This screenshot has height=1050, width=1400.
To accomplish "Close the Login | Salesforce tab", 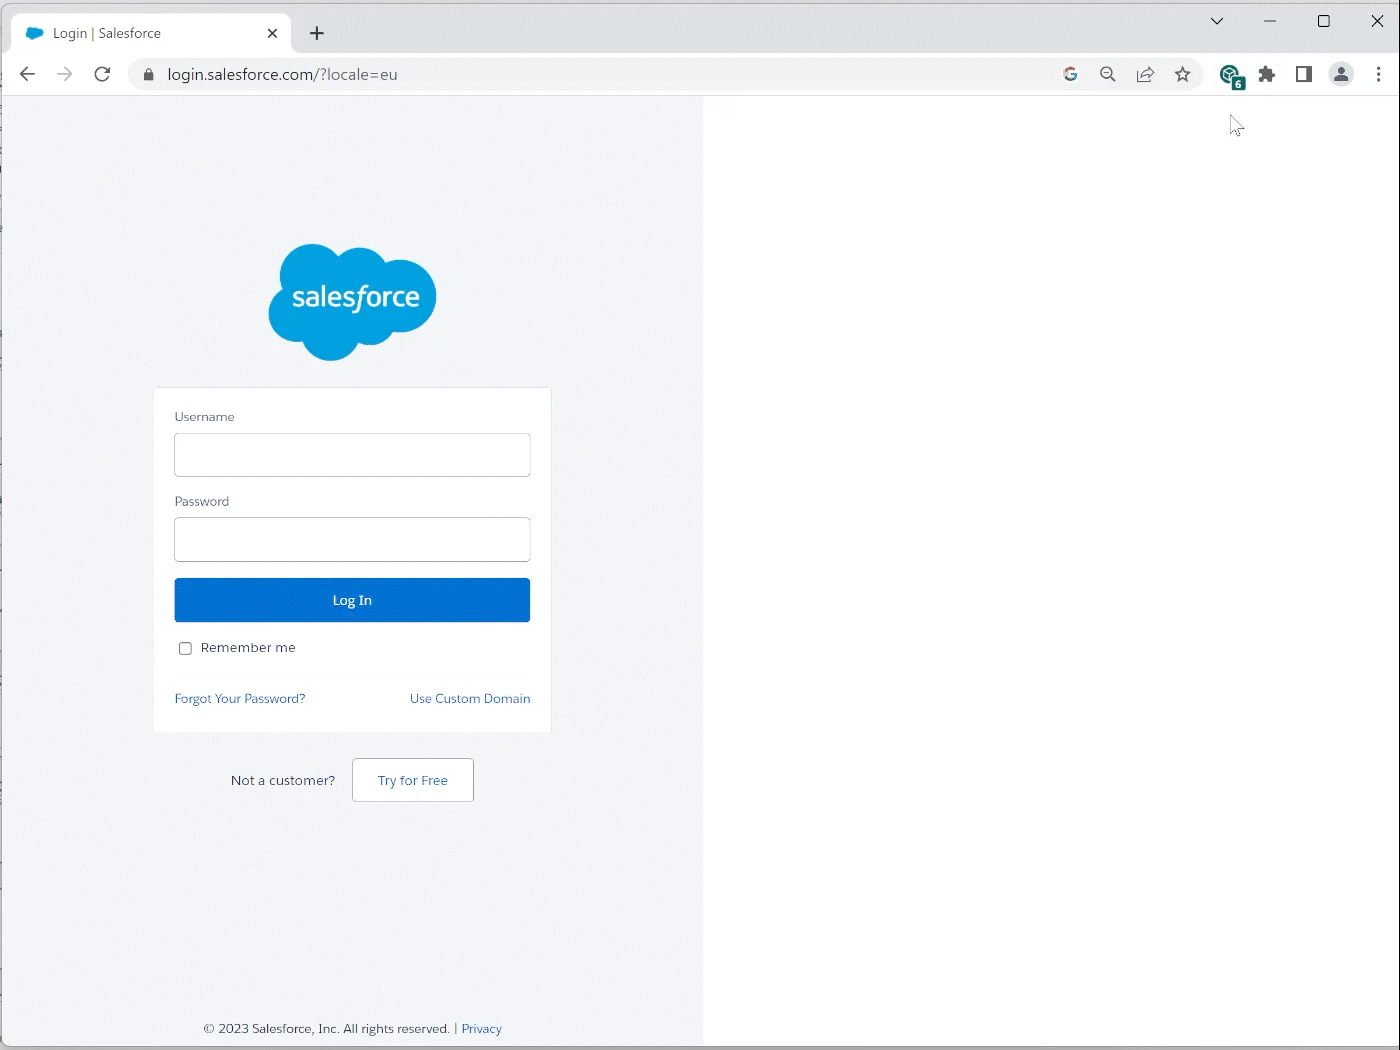I will 272,33.
